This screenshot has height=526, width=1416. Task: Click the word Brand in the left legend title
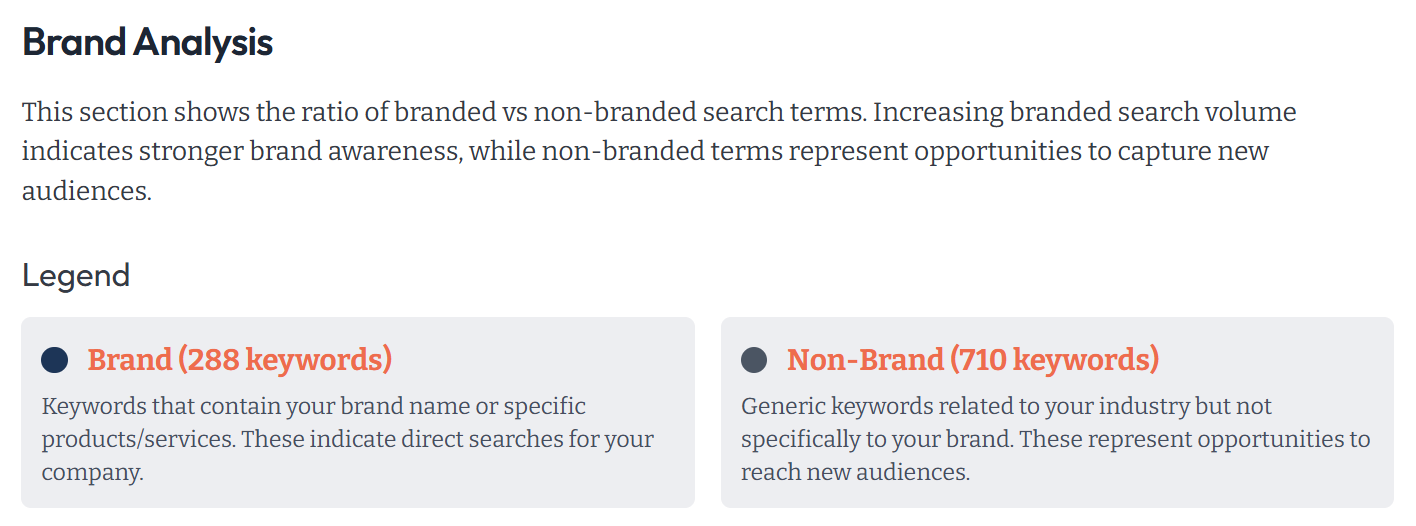[x=130, y=360]
